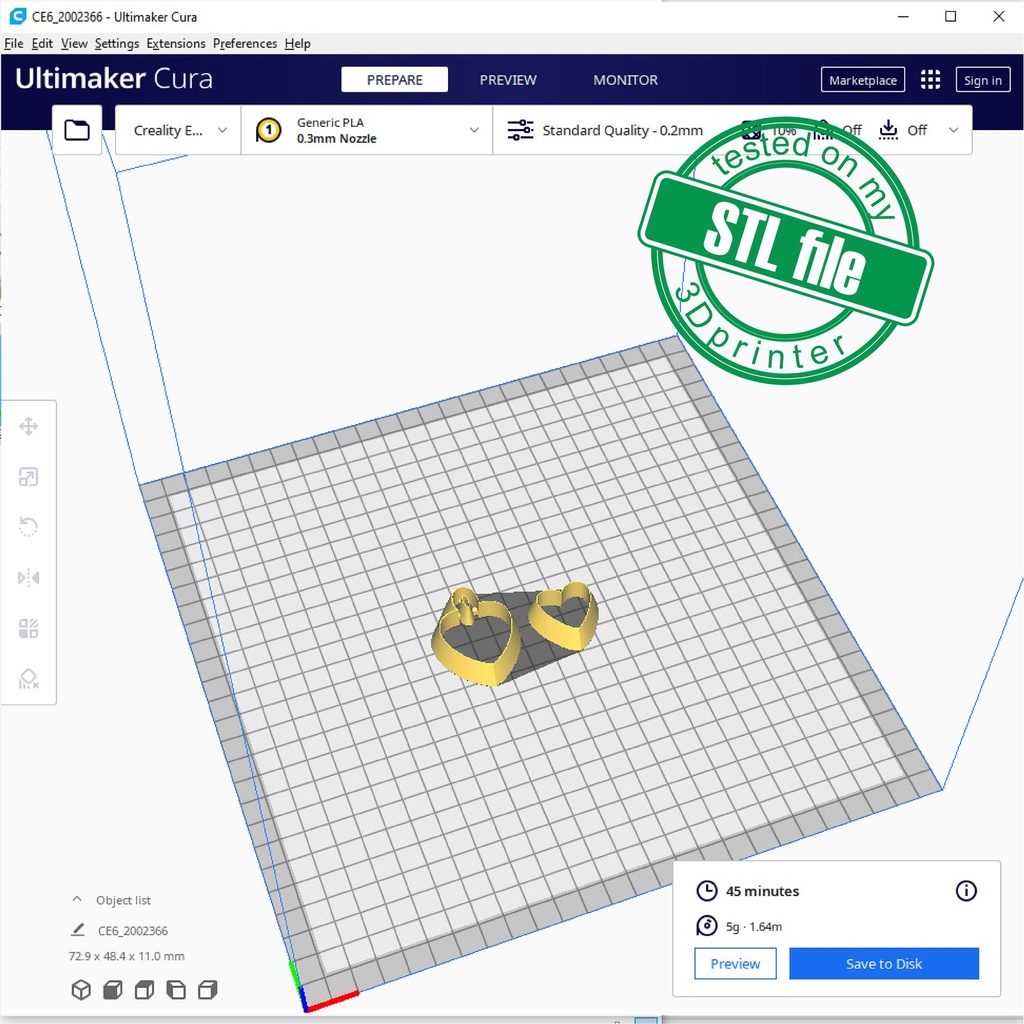This screenshot has height=1024, width=1024.
Task: Expand the Creality printer selector dropdown
Action: pyautogui.click(x=180, y=130)
